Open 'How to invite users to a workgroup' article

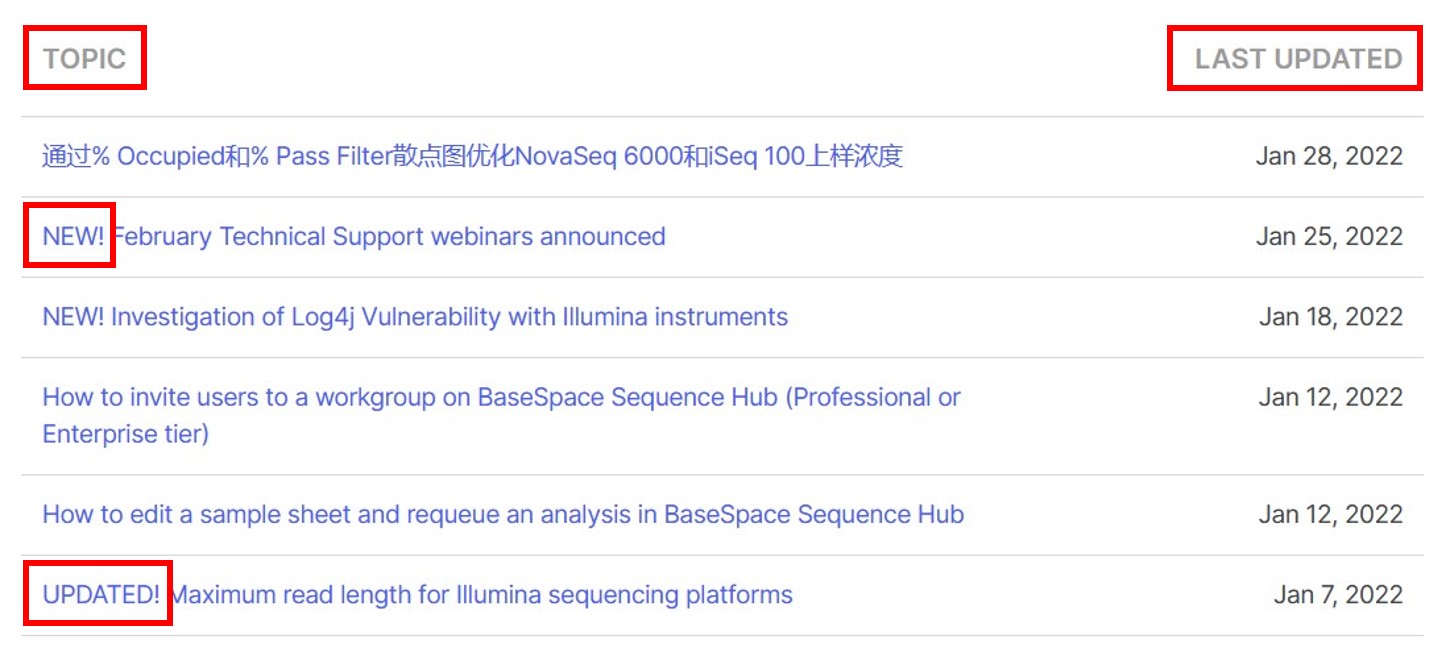[x=500, y=397]
